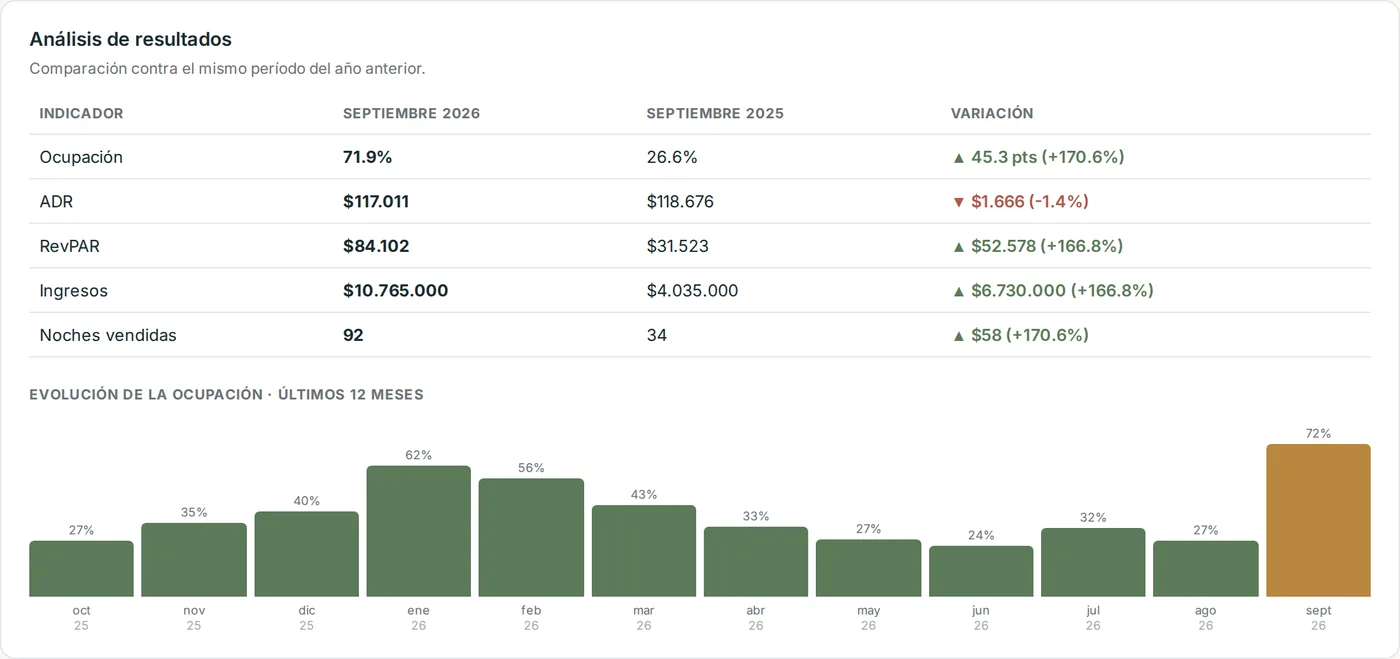Screen dimensions: 1400x659
Task: Select the jul 26 occupancy bar
Action: pos(1093,563)
